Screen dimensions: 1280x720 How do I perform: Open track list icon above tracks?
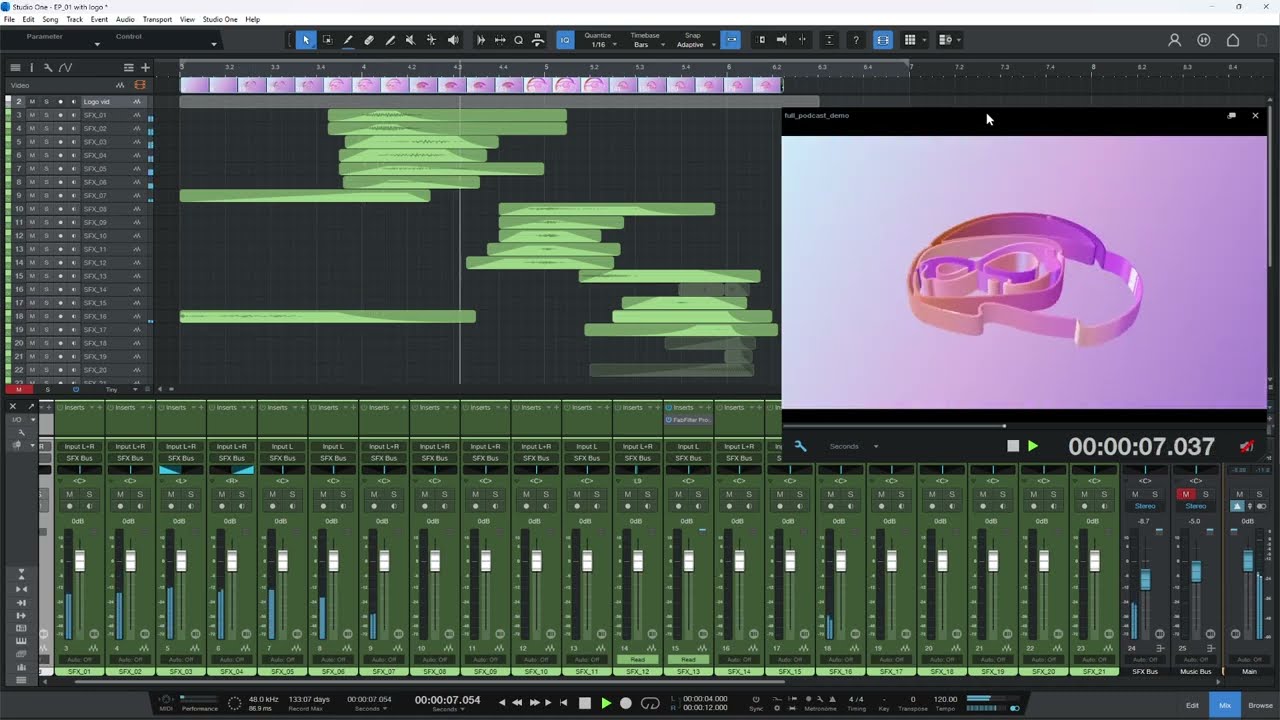[15, 68]
